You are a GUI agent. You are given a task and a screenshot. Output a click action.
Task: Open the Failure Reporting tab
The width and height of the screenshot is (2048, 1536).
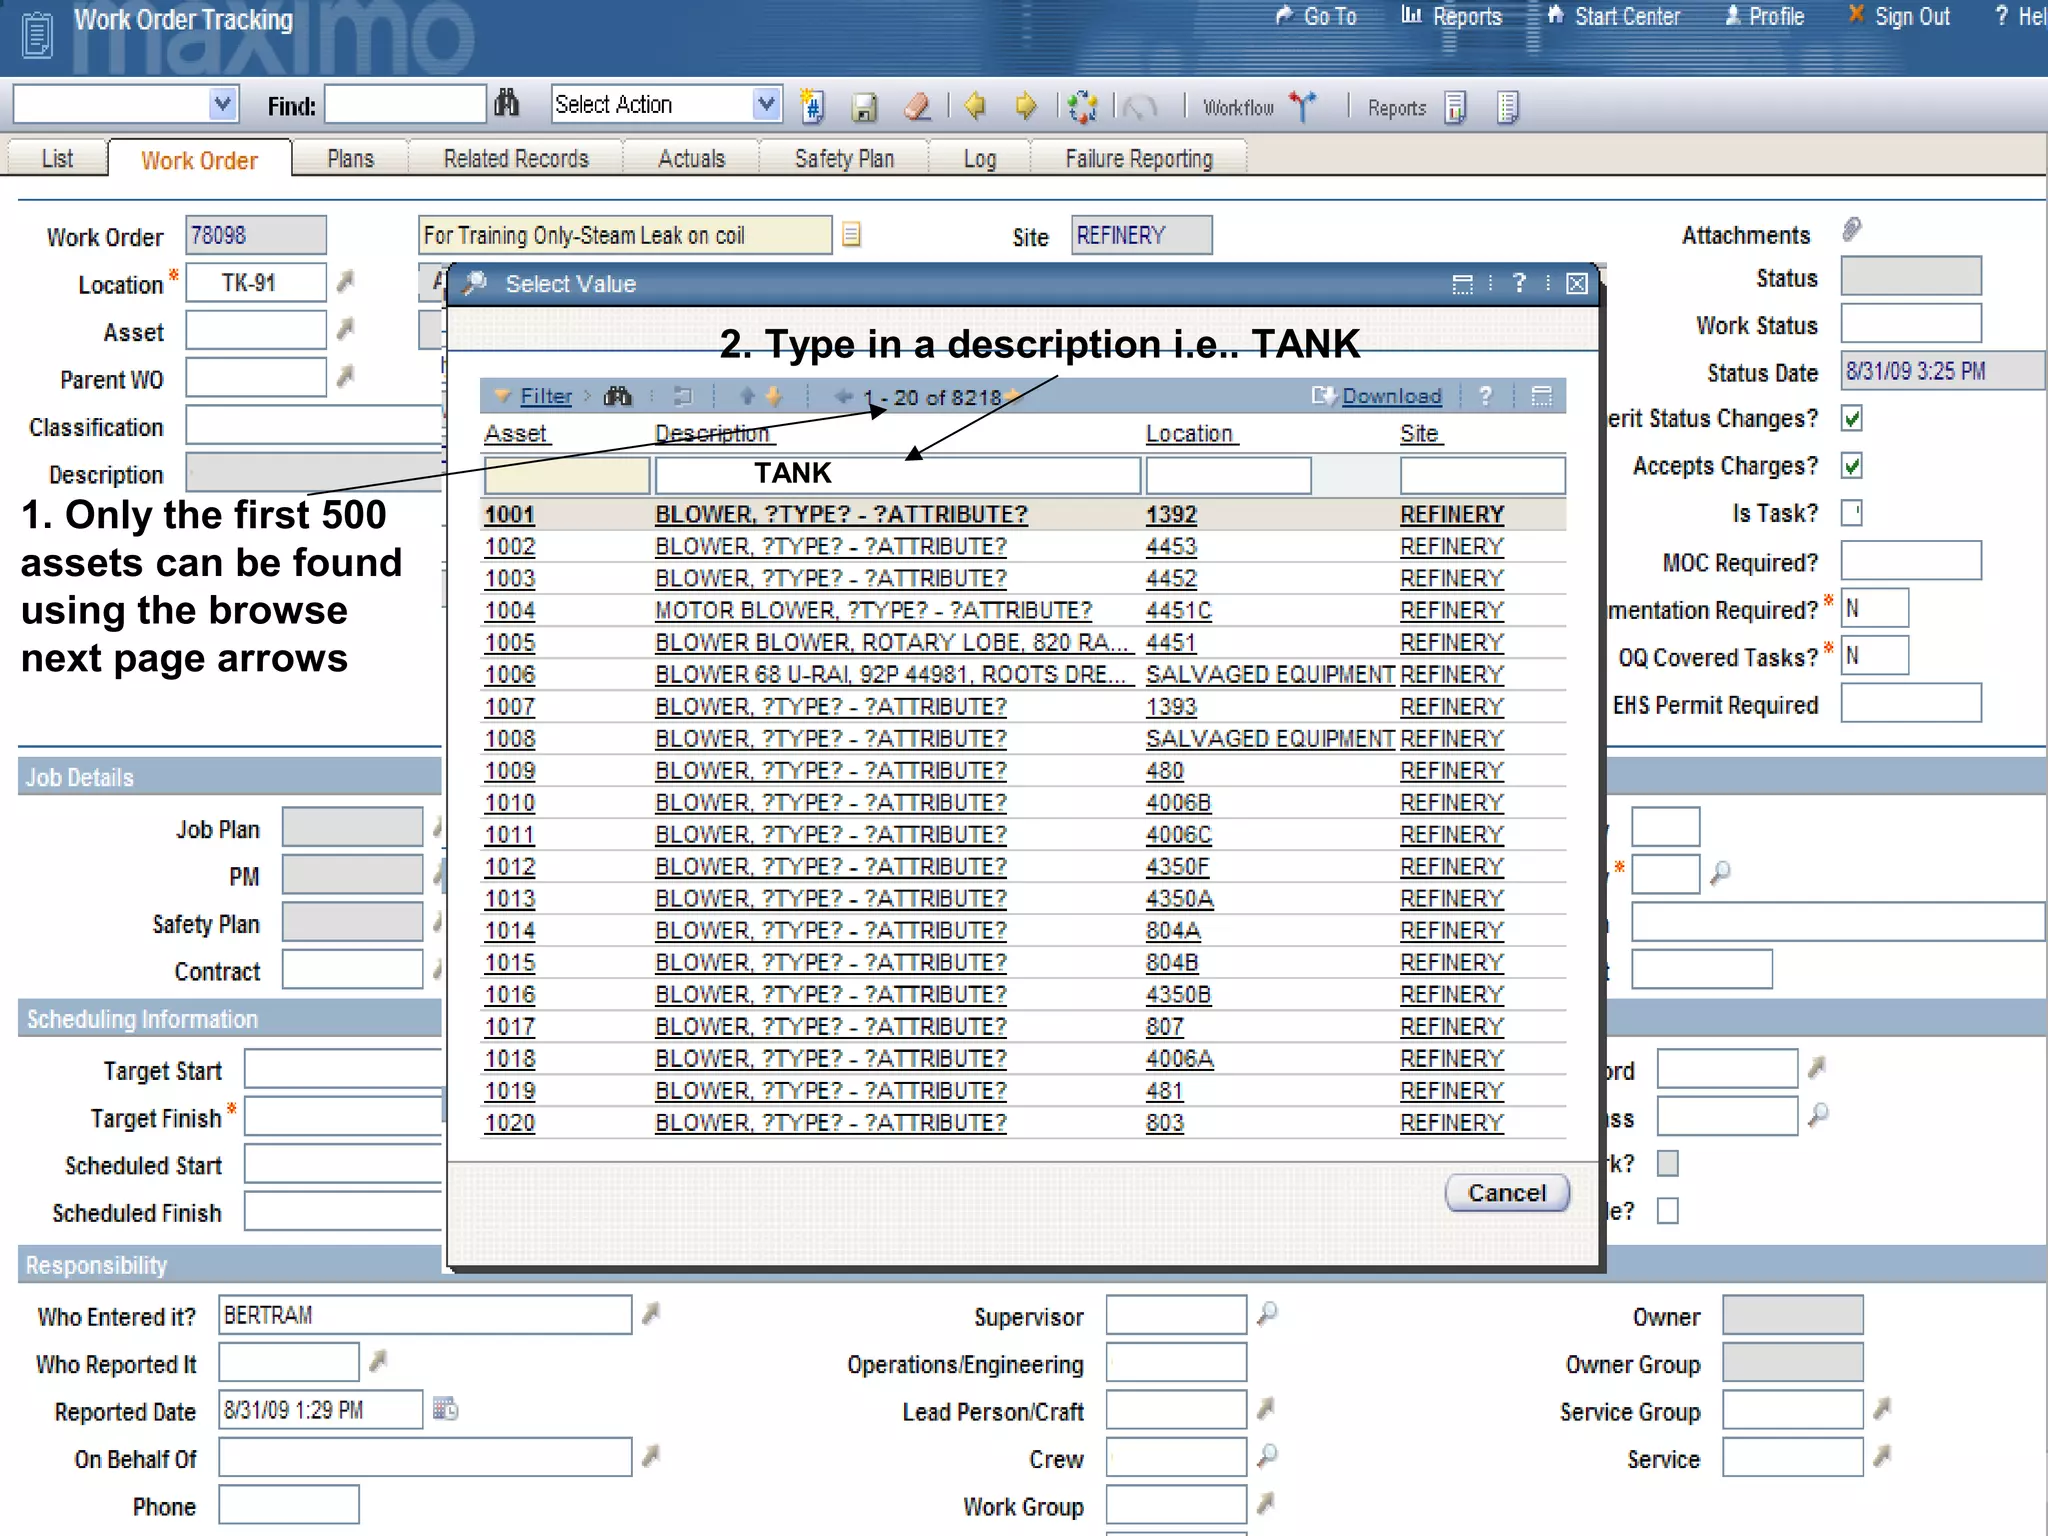tap(1138, 159)
